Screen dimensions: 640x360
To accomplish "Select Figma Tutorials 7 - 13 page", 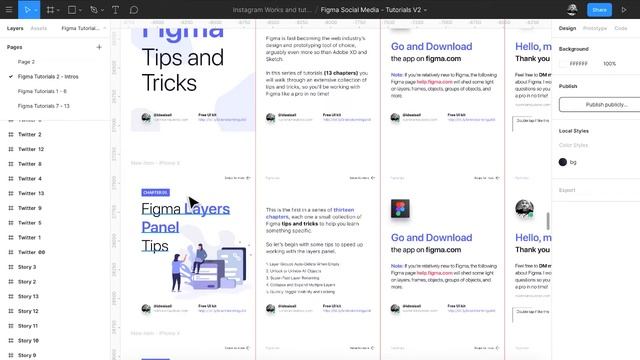I will pos(44,106).
